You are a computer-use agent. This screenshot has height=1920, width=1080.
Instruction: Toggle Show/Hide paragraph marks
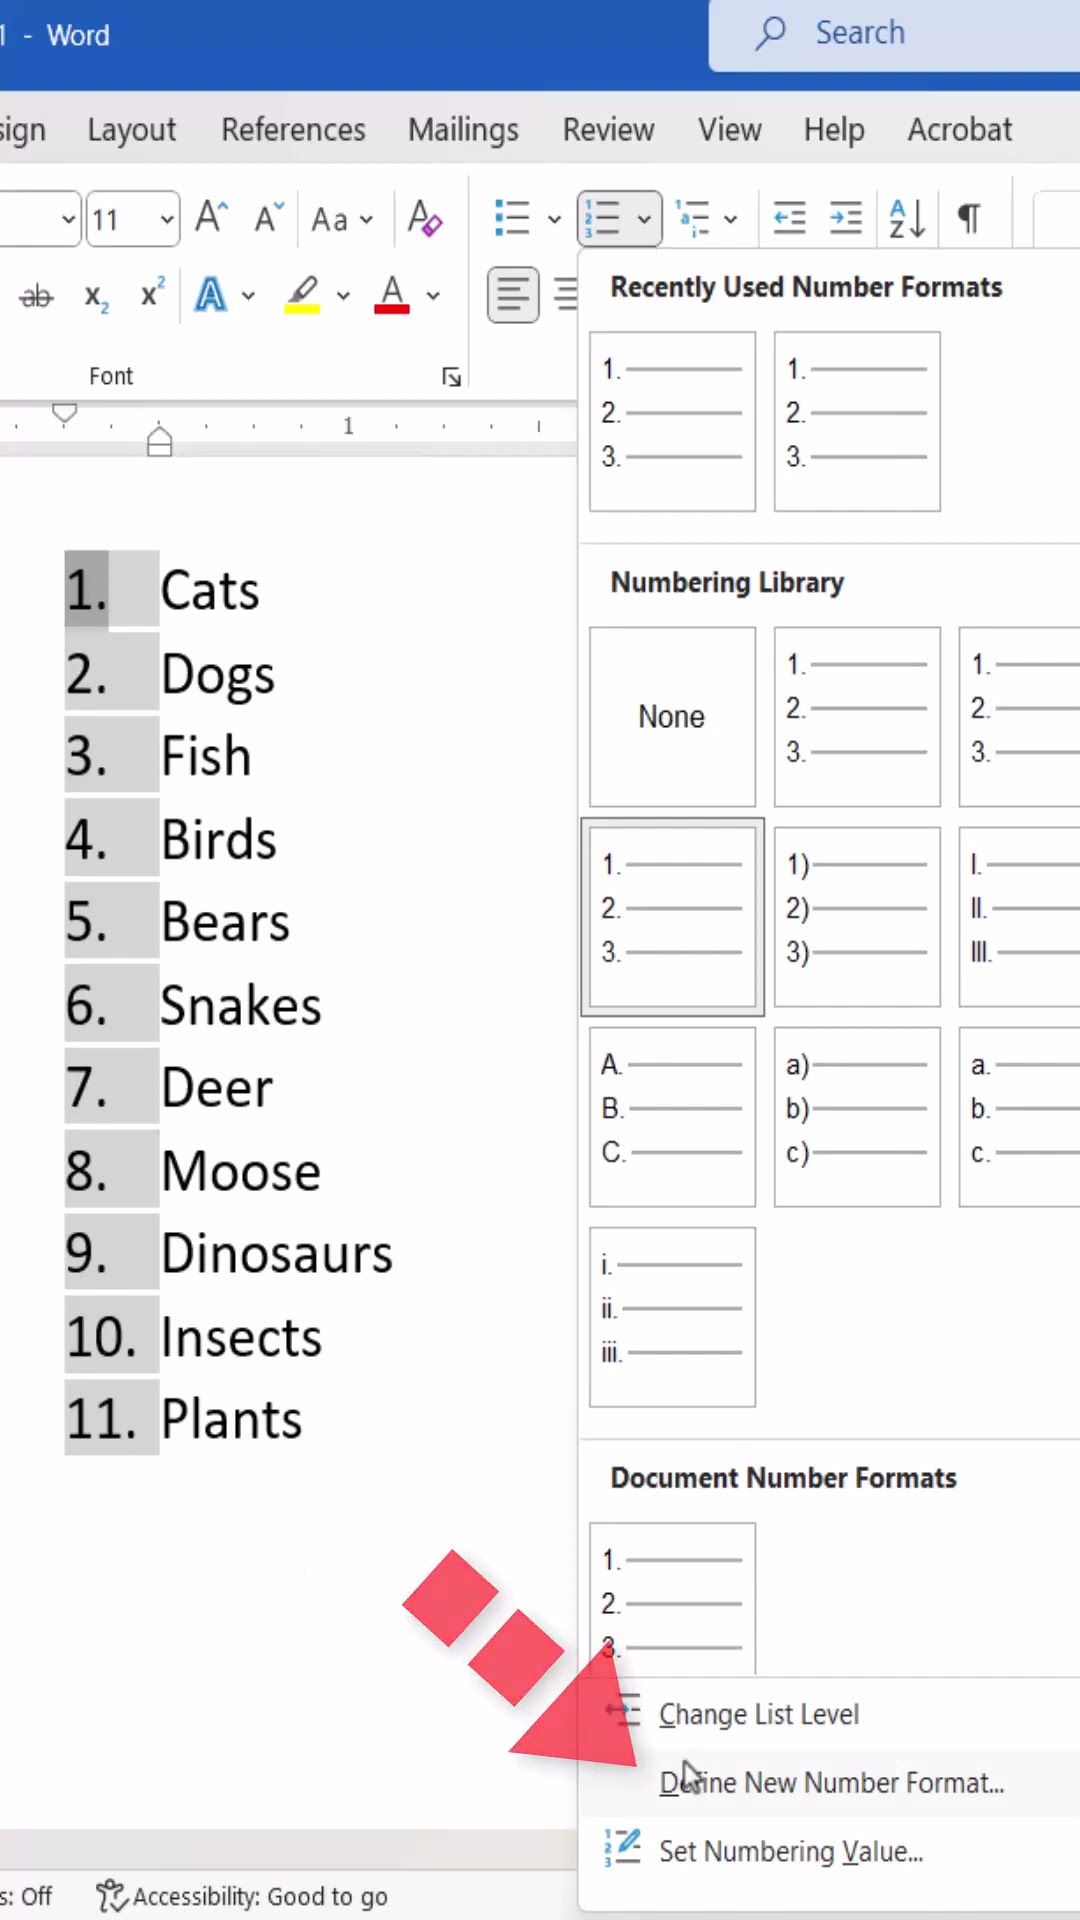click(x=968, y=217)
